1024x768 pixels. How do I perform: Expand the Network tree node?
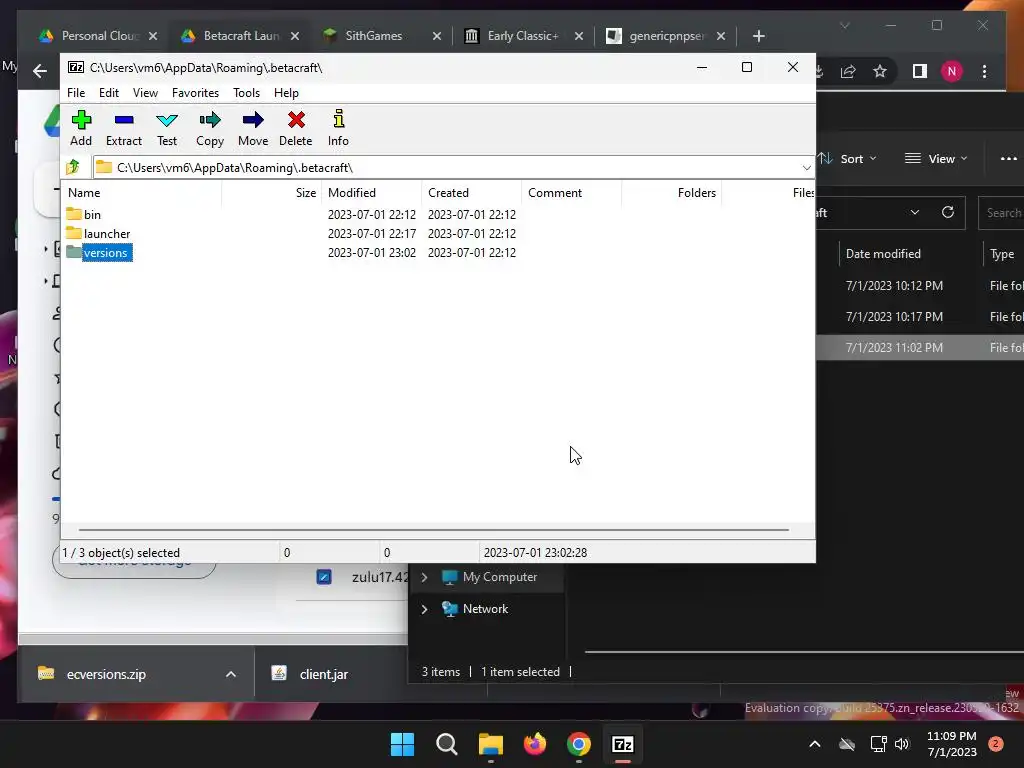click(424, 609)
